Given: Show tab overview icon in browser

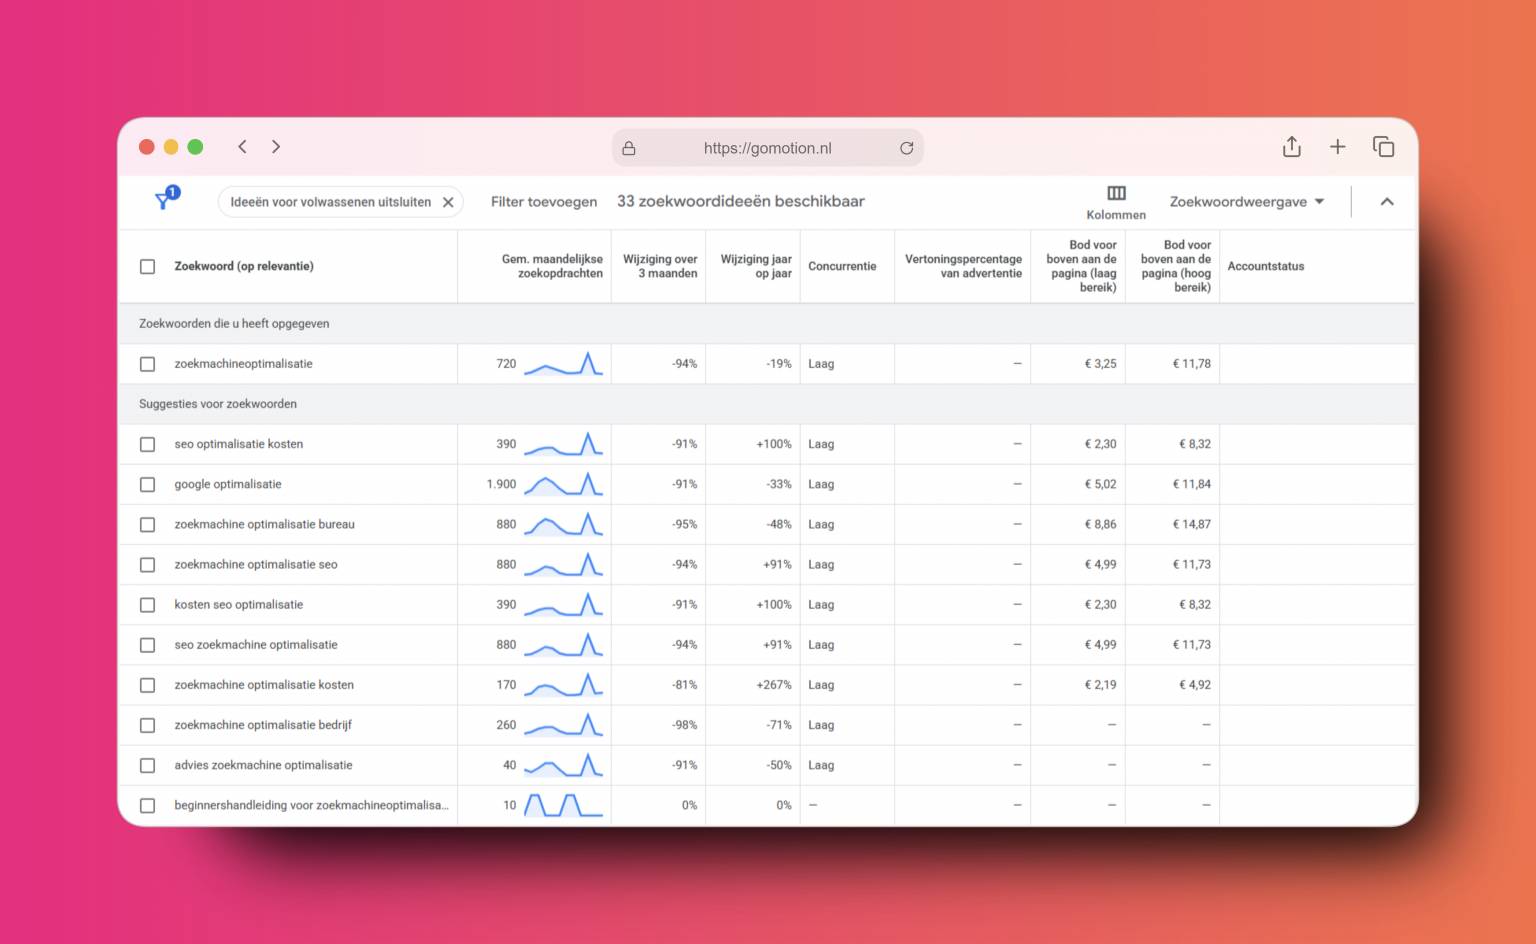Looking at the screenshot, I should pos(1383,147).
